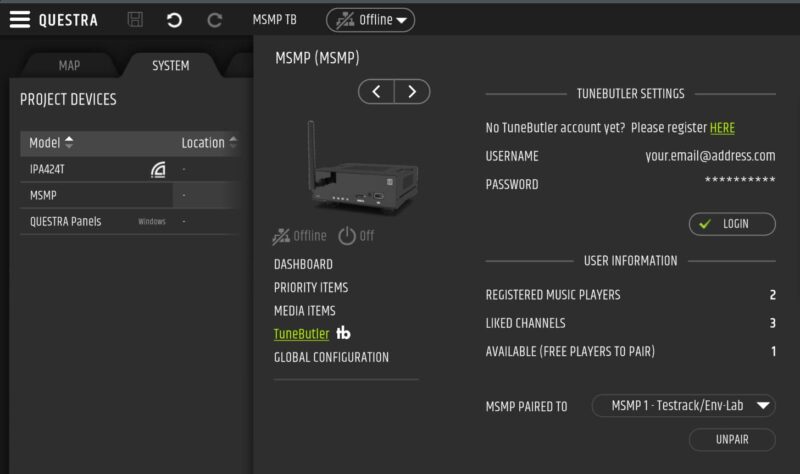Click the HERE registration link

(722, 128)
